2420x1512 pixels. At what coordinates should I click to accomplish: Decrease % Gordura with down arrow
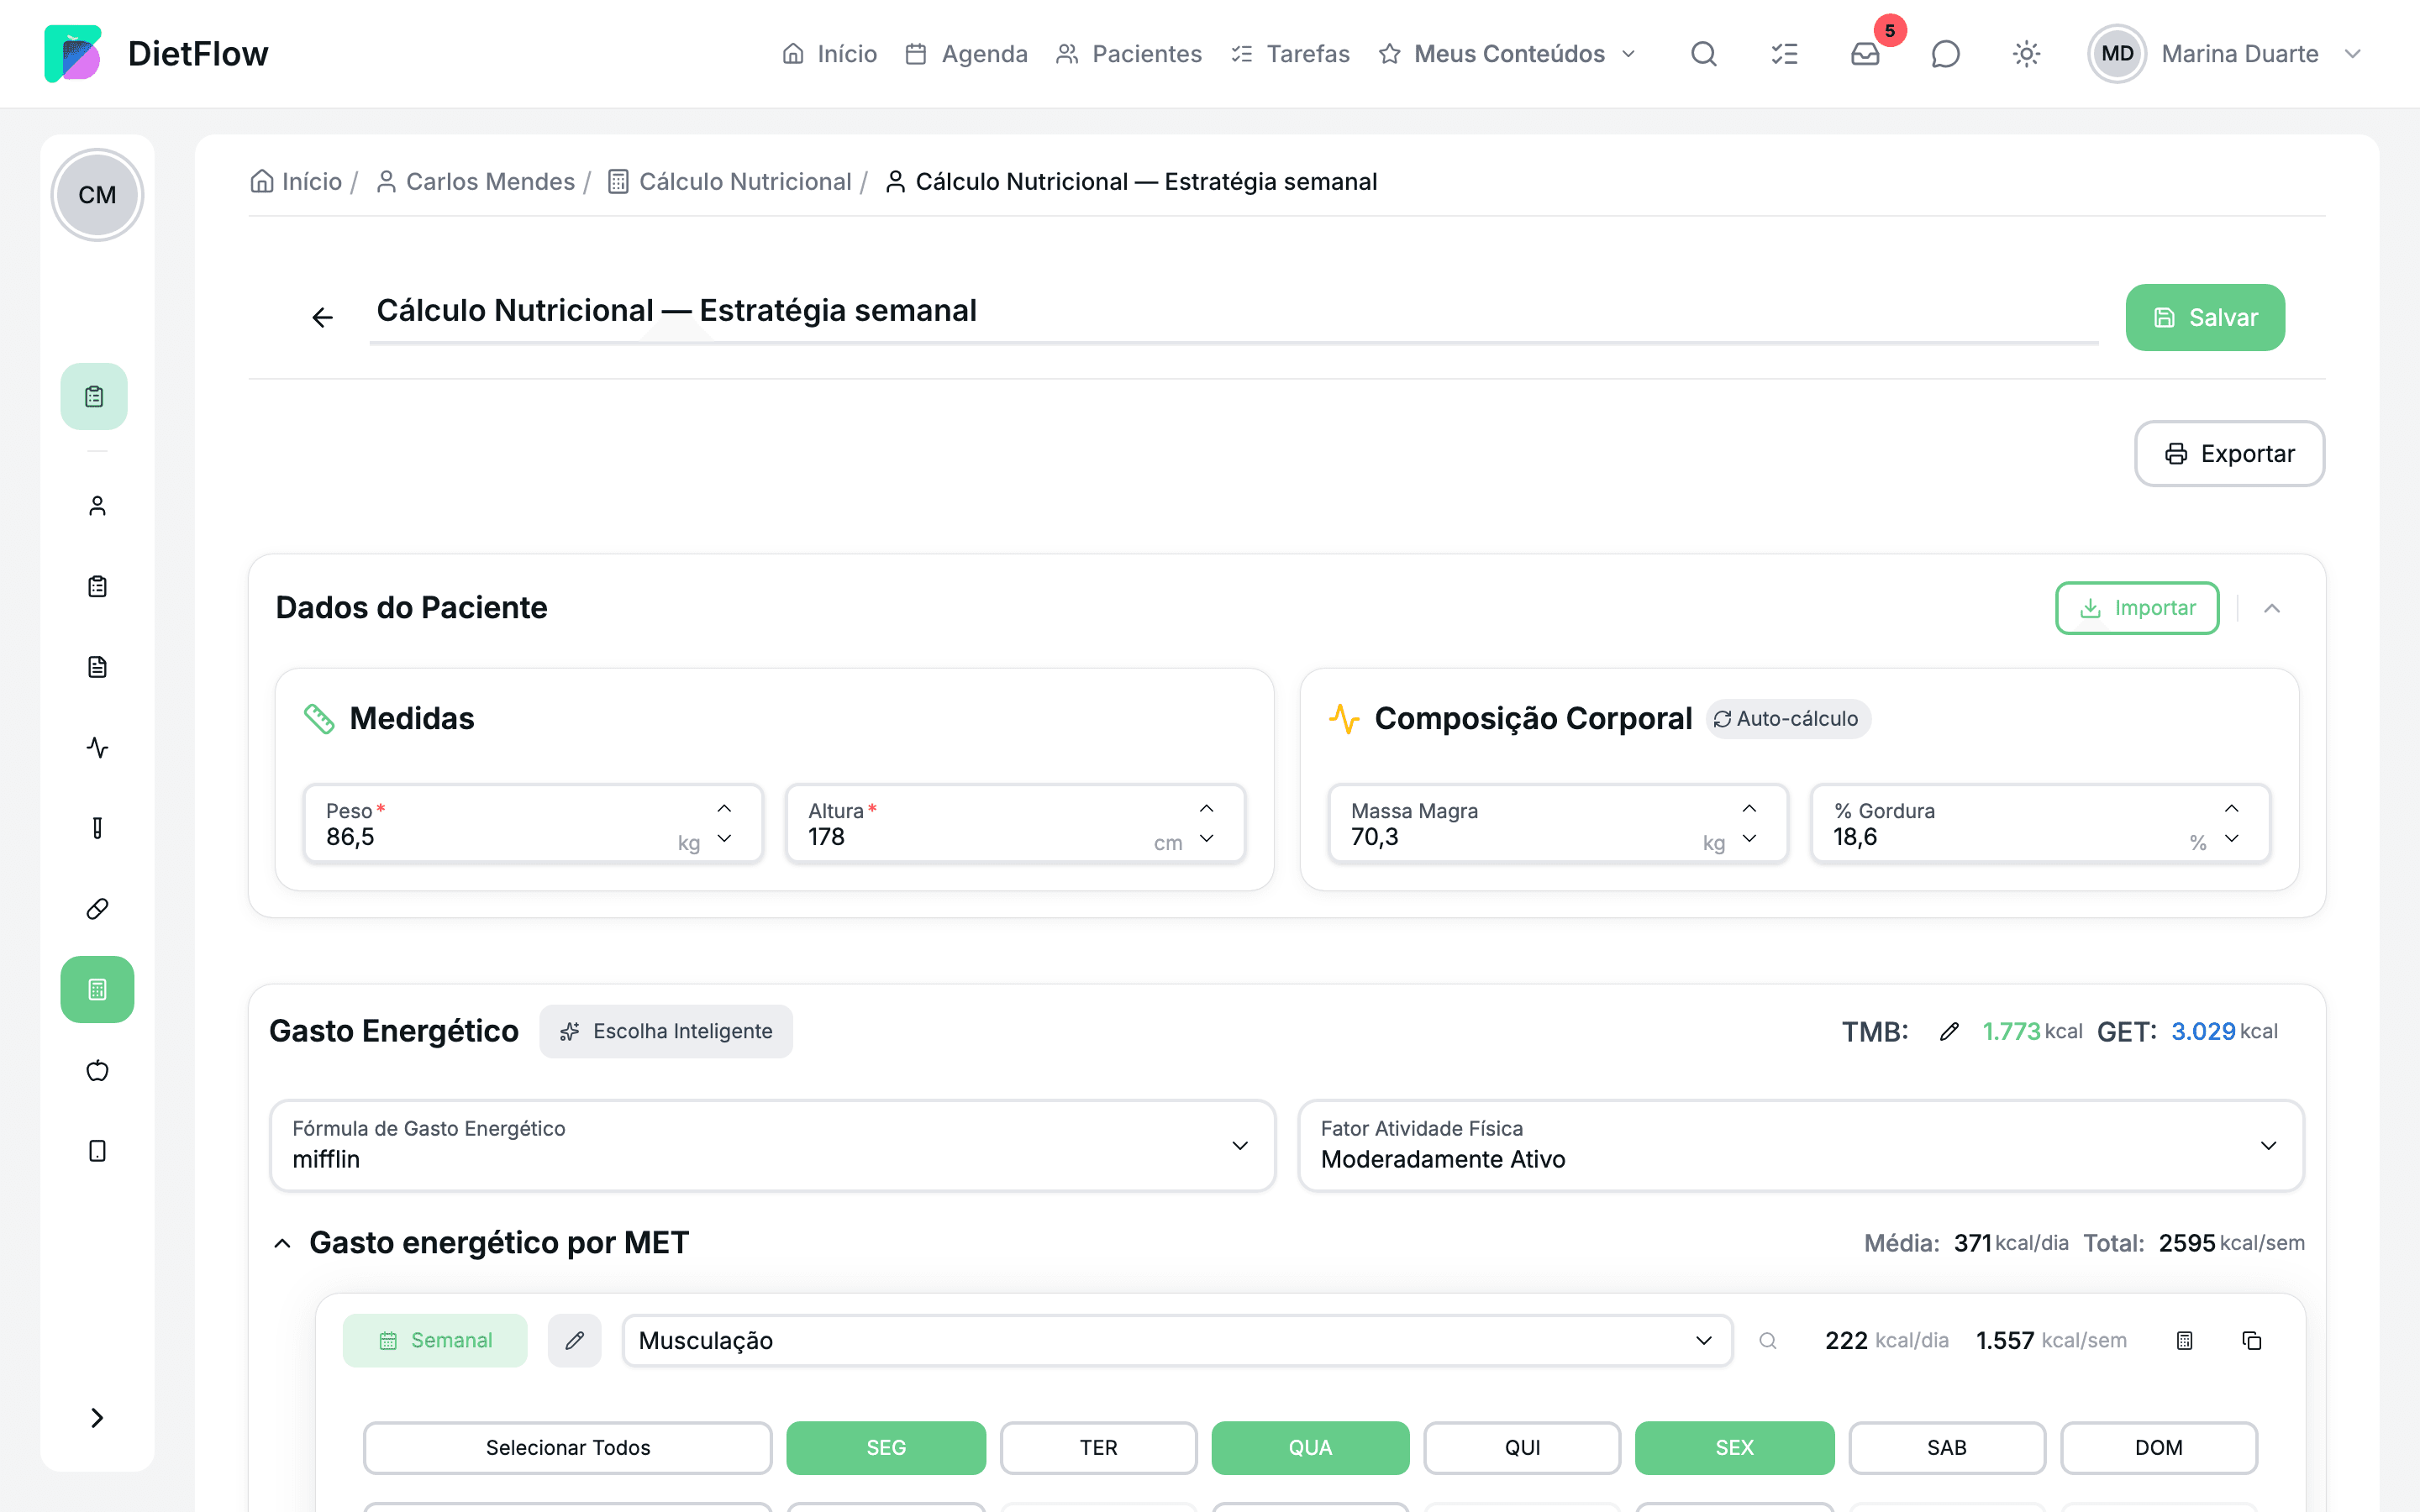2232,839
